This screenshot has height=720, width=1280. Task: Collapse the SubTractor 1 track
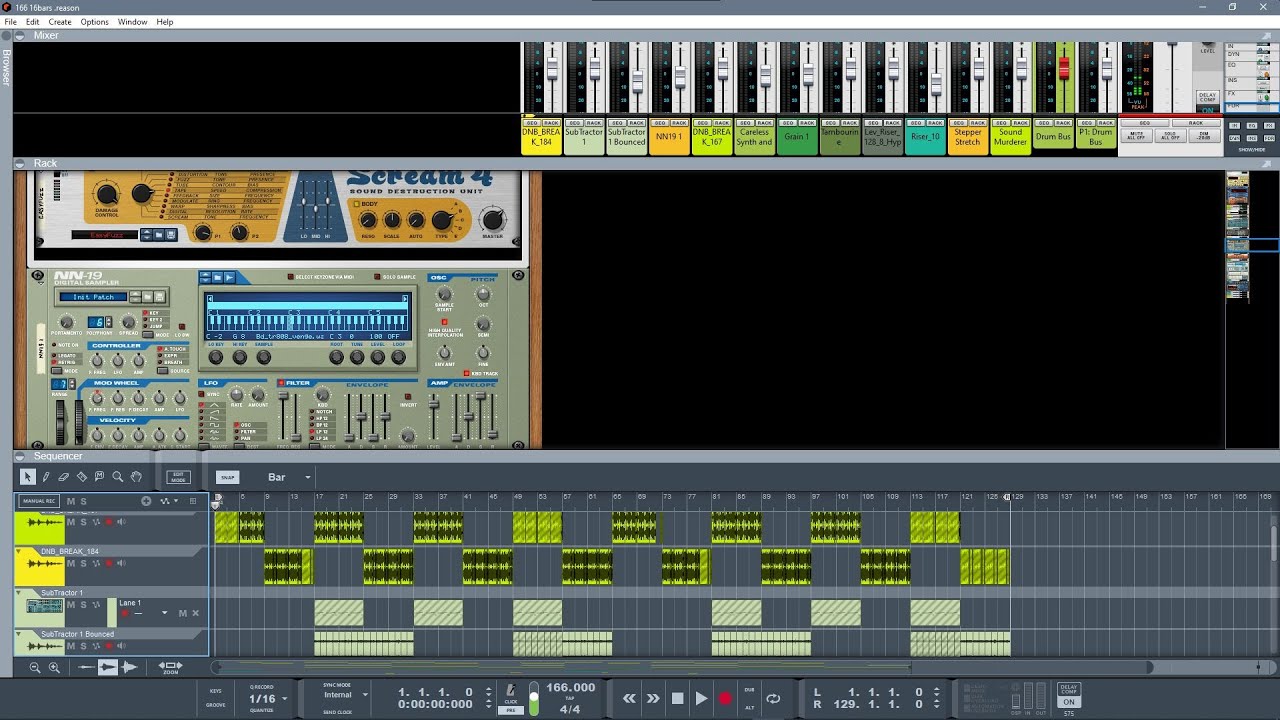pos(19,593)
